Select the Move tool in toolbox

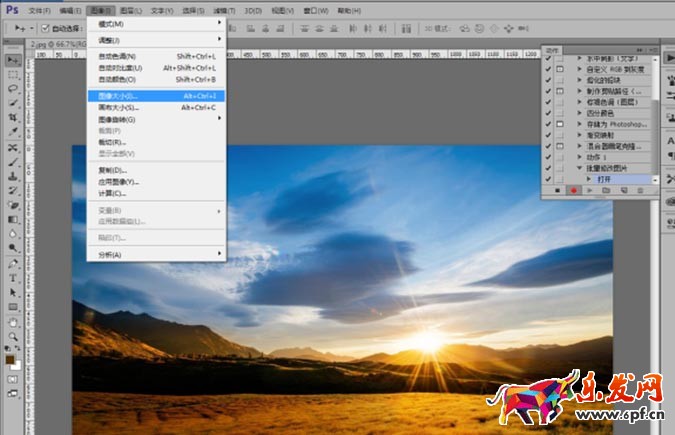14,61
